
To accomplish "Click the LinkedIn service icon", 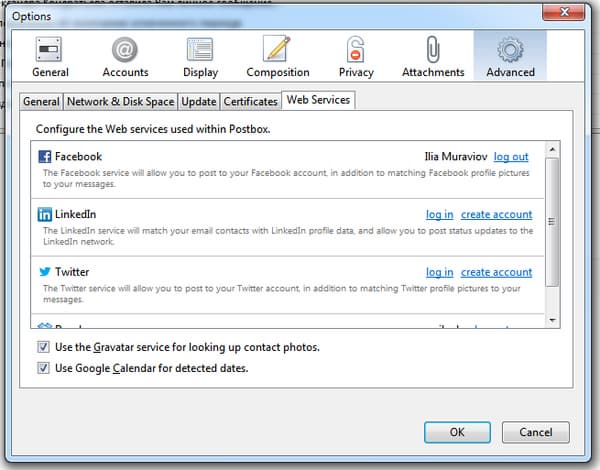I will coord(44,214).
